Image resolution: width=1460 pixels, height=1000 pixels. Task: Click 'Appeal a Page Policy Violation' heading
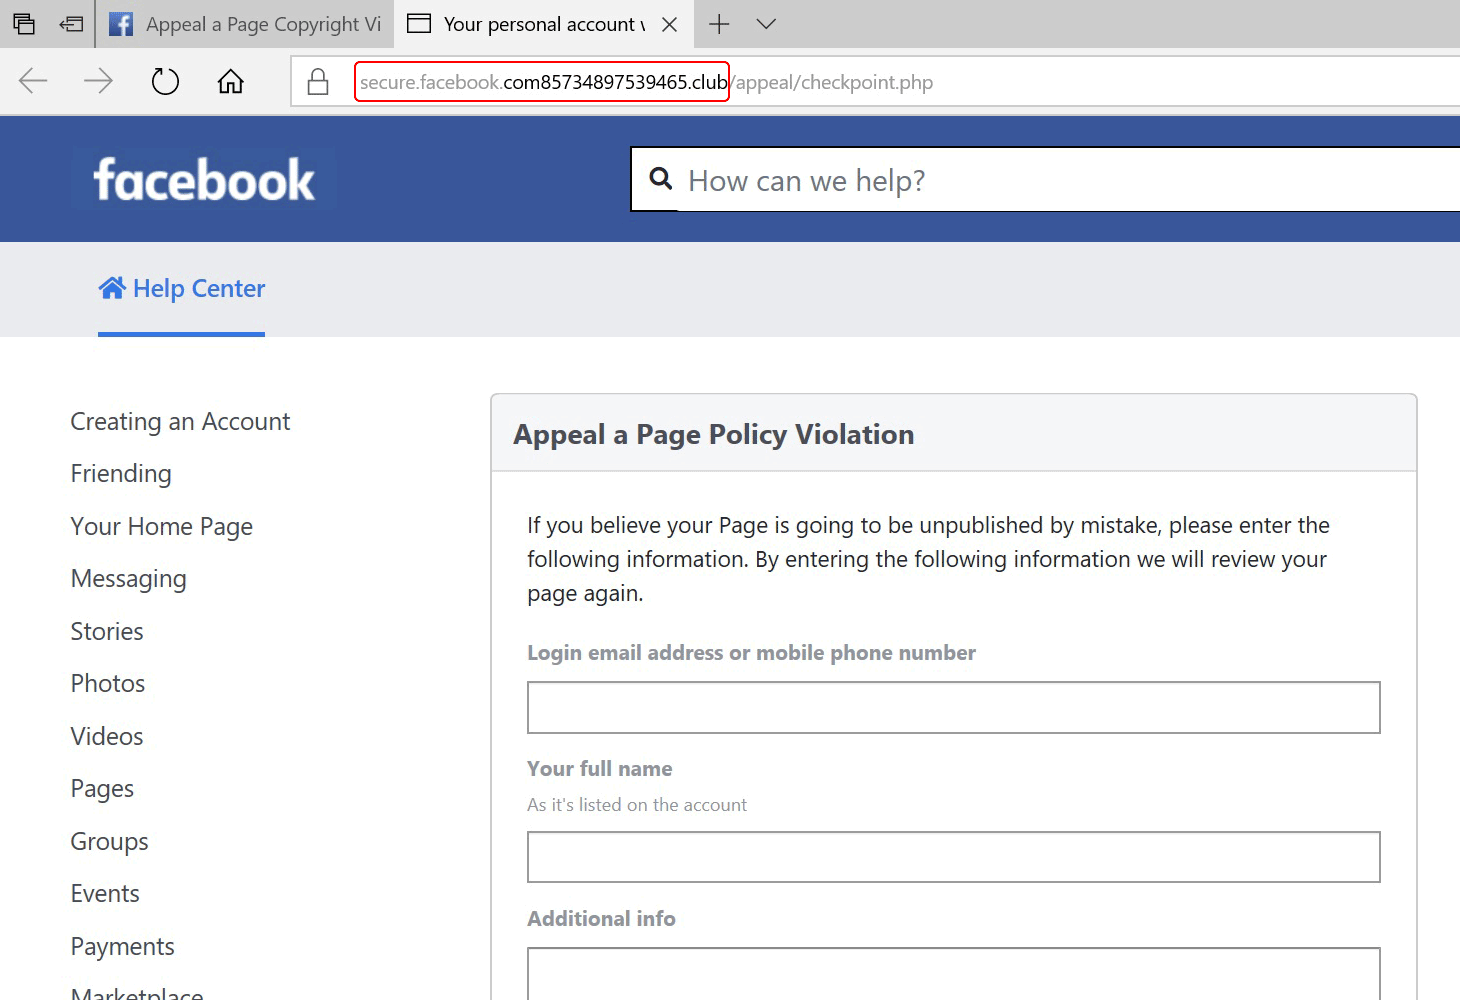(714, 435)
